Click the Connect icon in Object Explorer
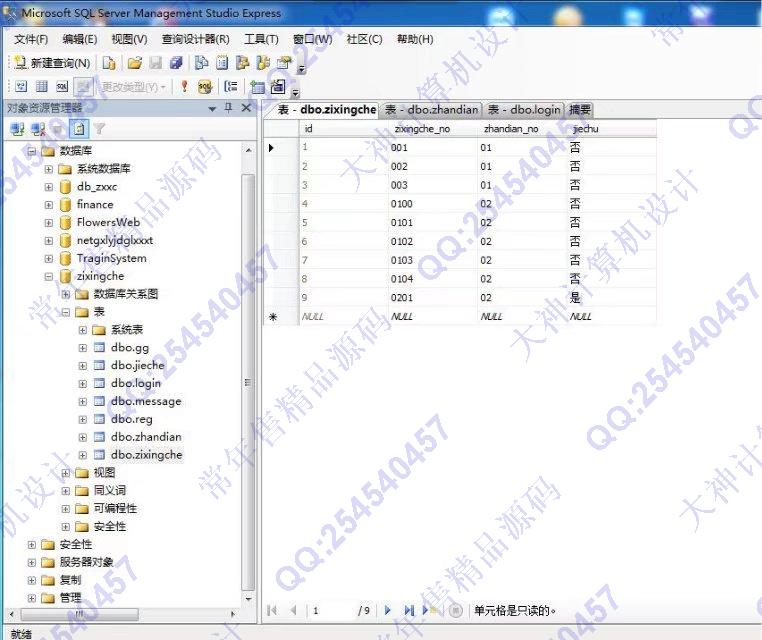762x640 pixels. pyautogui.click(x=17, y=129)
